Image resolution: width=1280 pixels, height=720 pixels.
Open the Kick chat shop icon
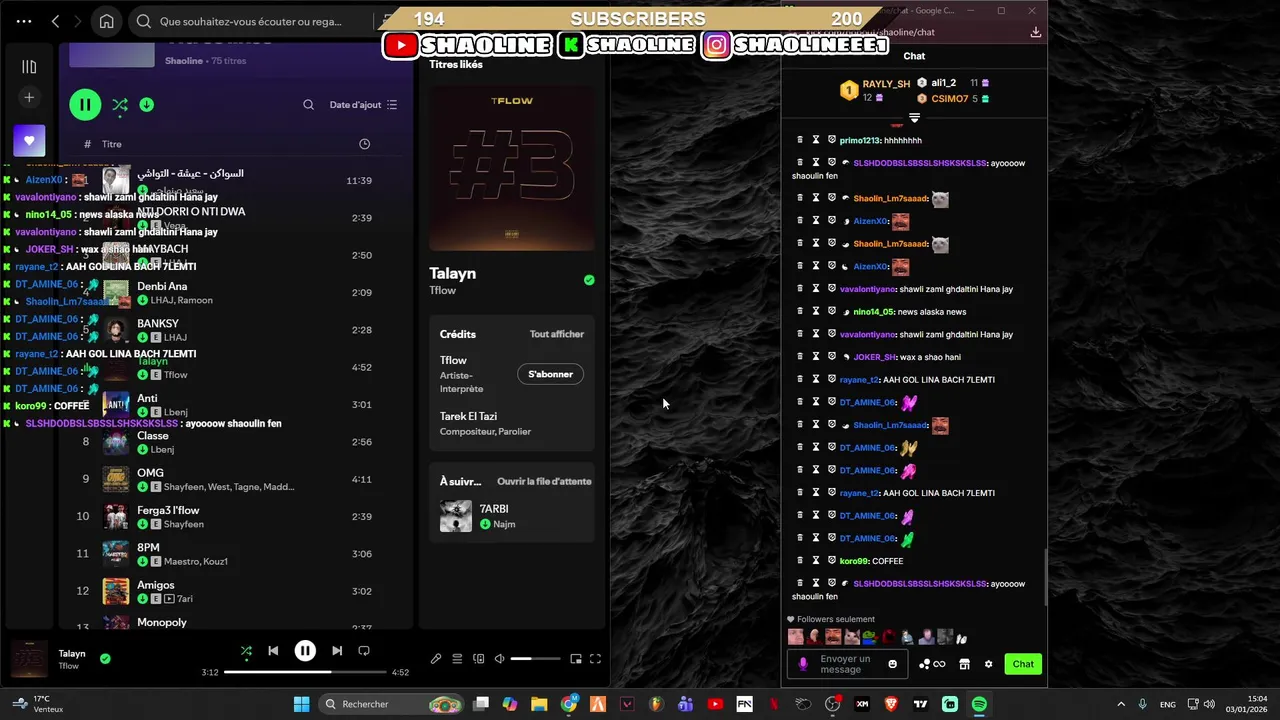[964, 664]
